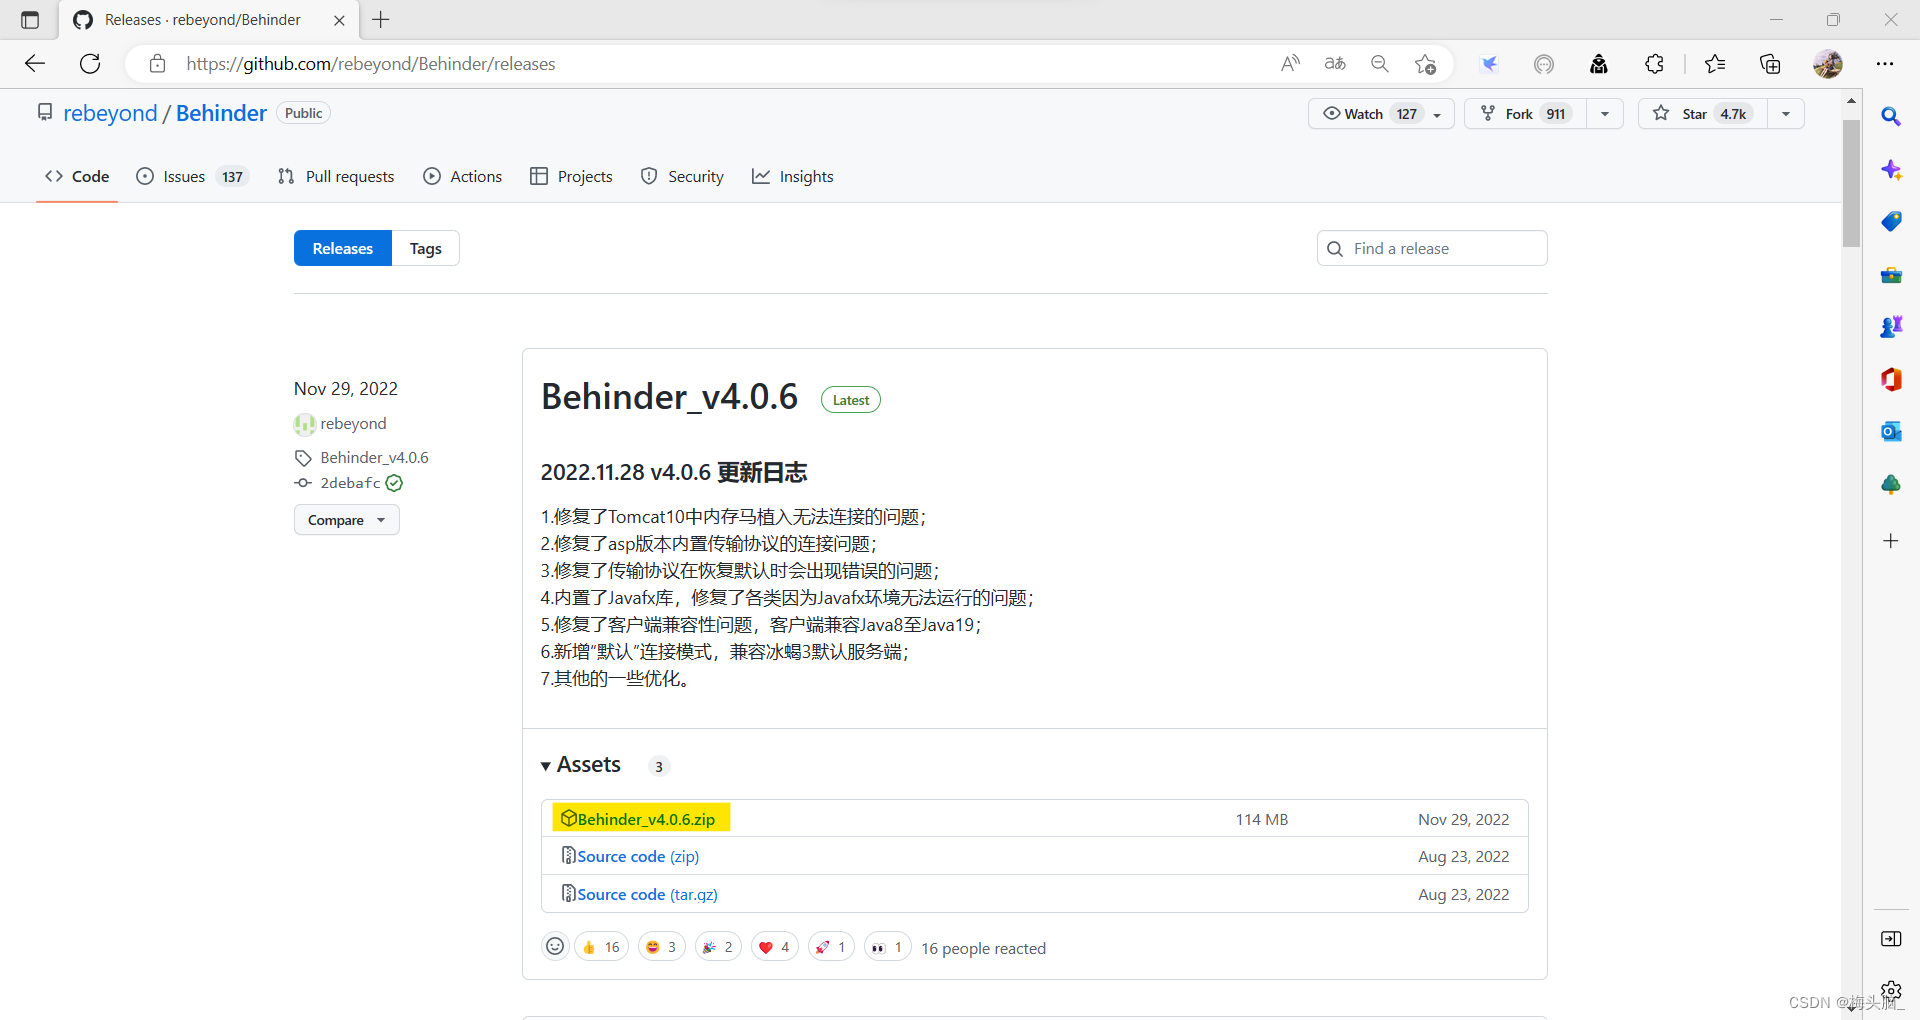1920x1020 pixels.
Task: Toggle the thumbs up reaction 16
Action: (x=601, y=947)
